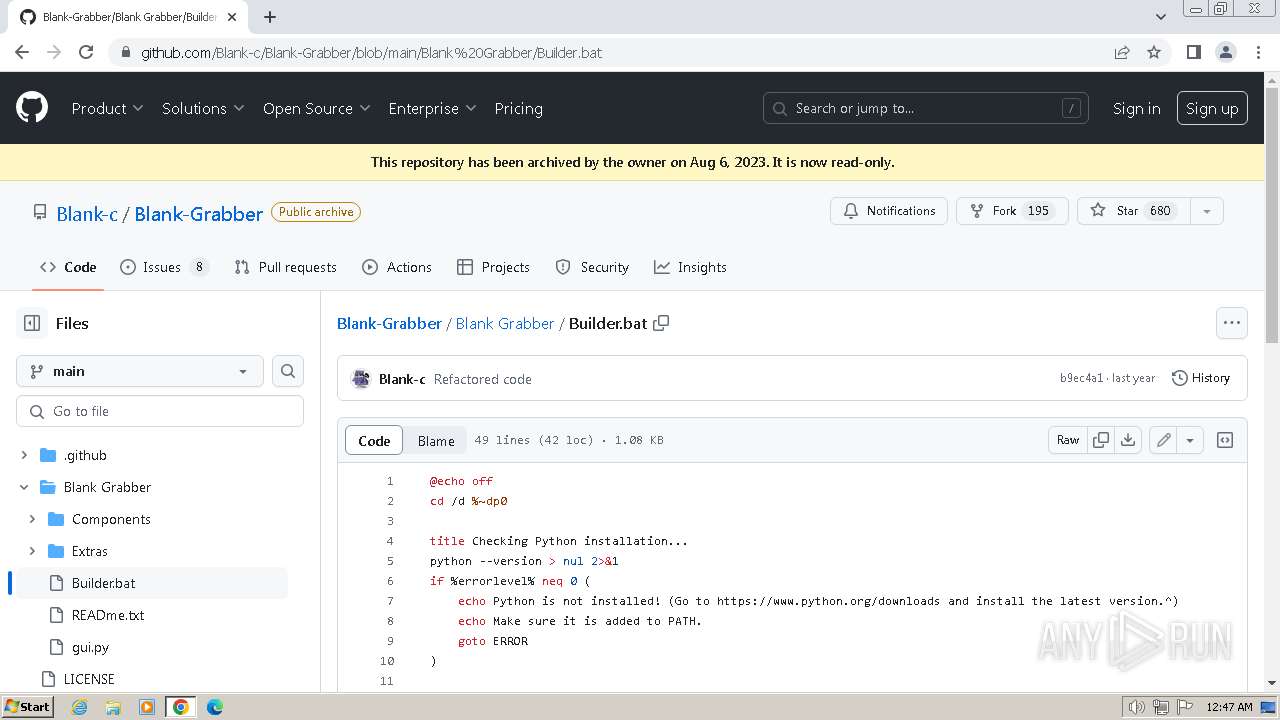Copy the raw file contents
The width and height of the screenshot is (1280, 720).
tap(1101, 440)
